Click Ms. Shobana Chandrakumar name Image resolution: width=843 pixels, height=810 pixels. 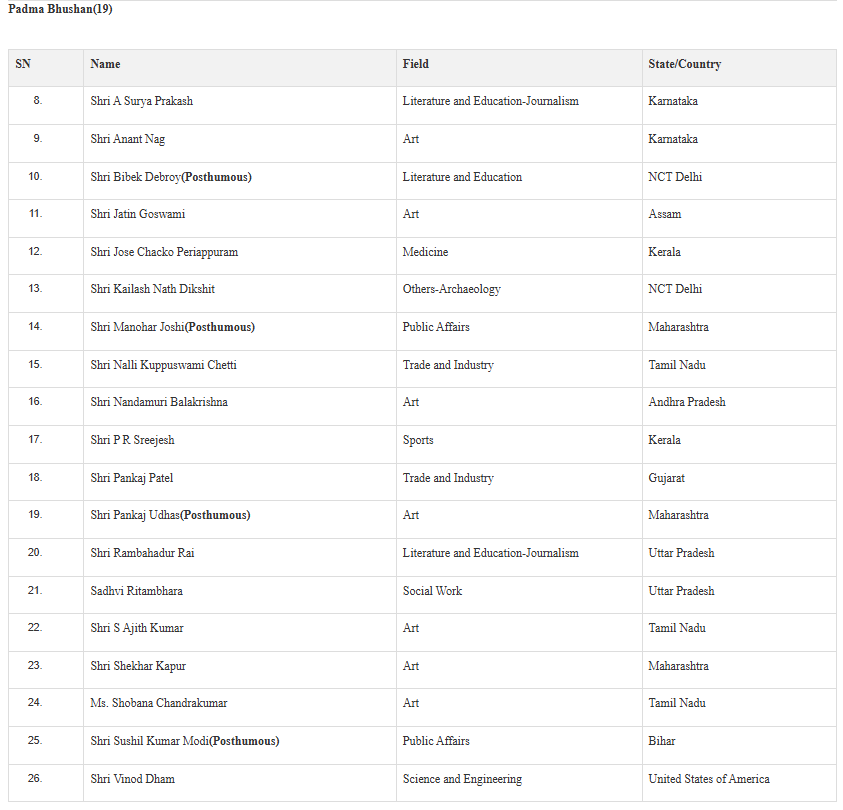tap(159, 703)
